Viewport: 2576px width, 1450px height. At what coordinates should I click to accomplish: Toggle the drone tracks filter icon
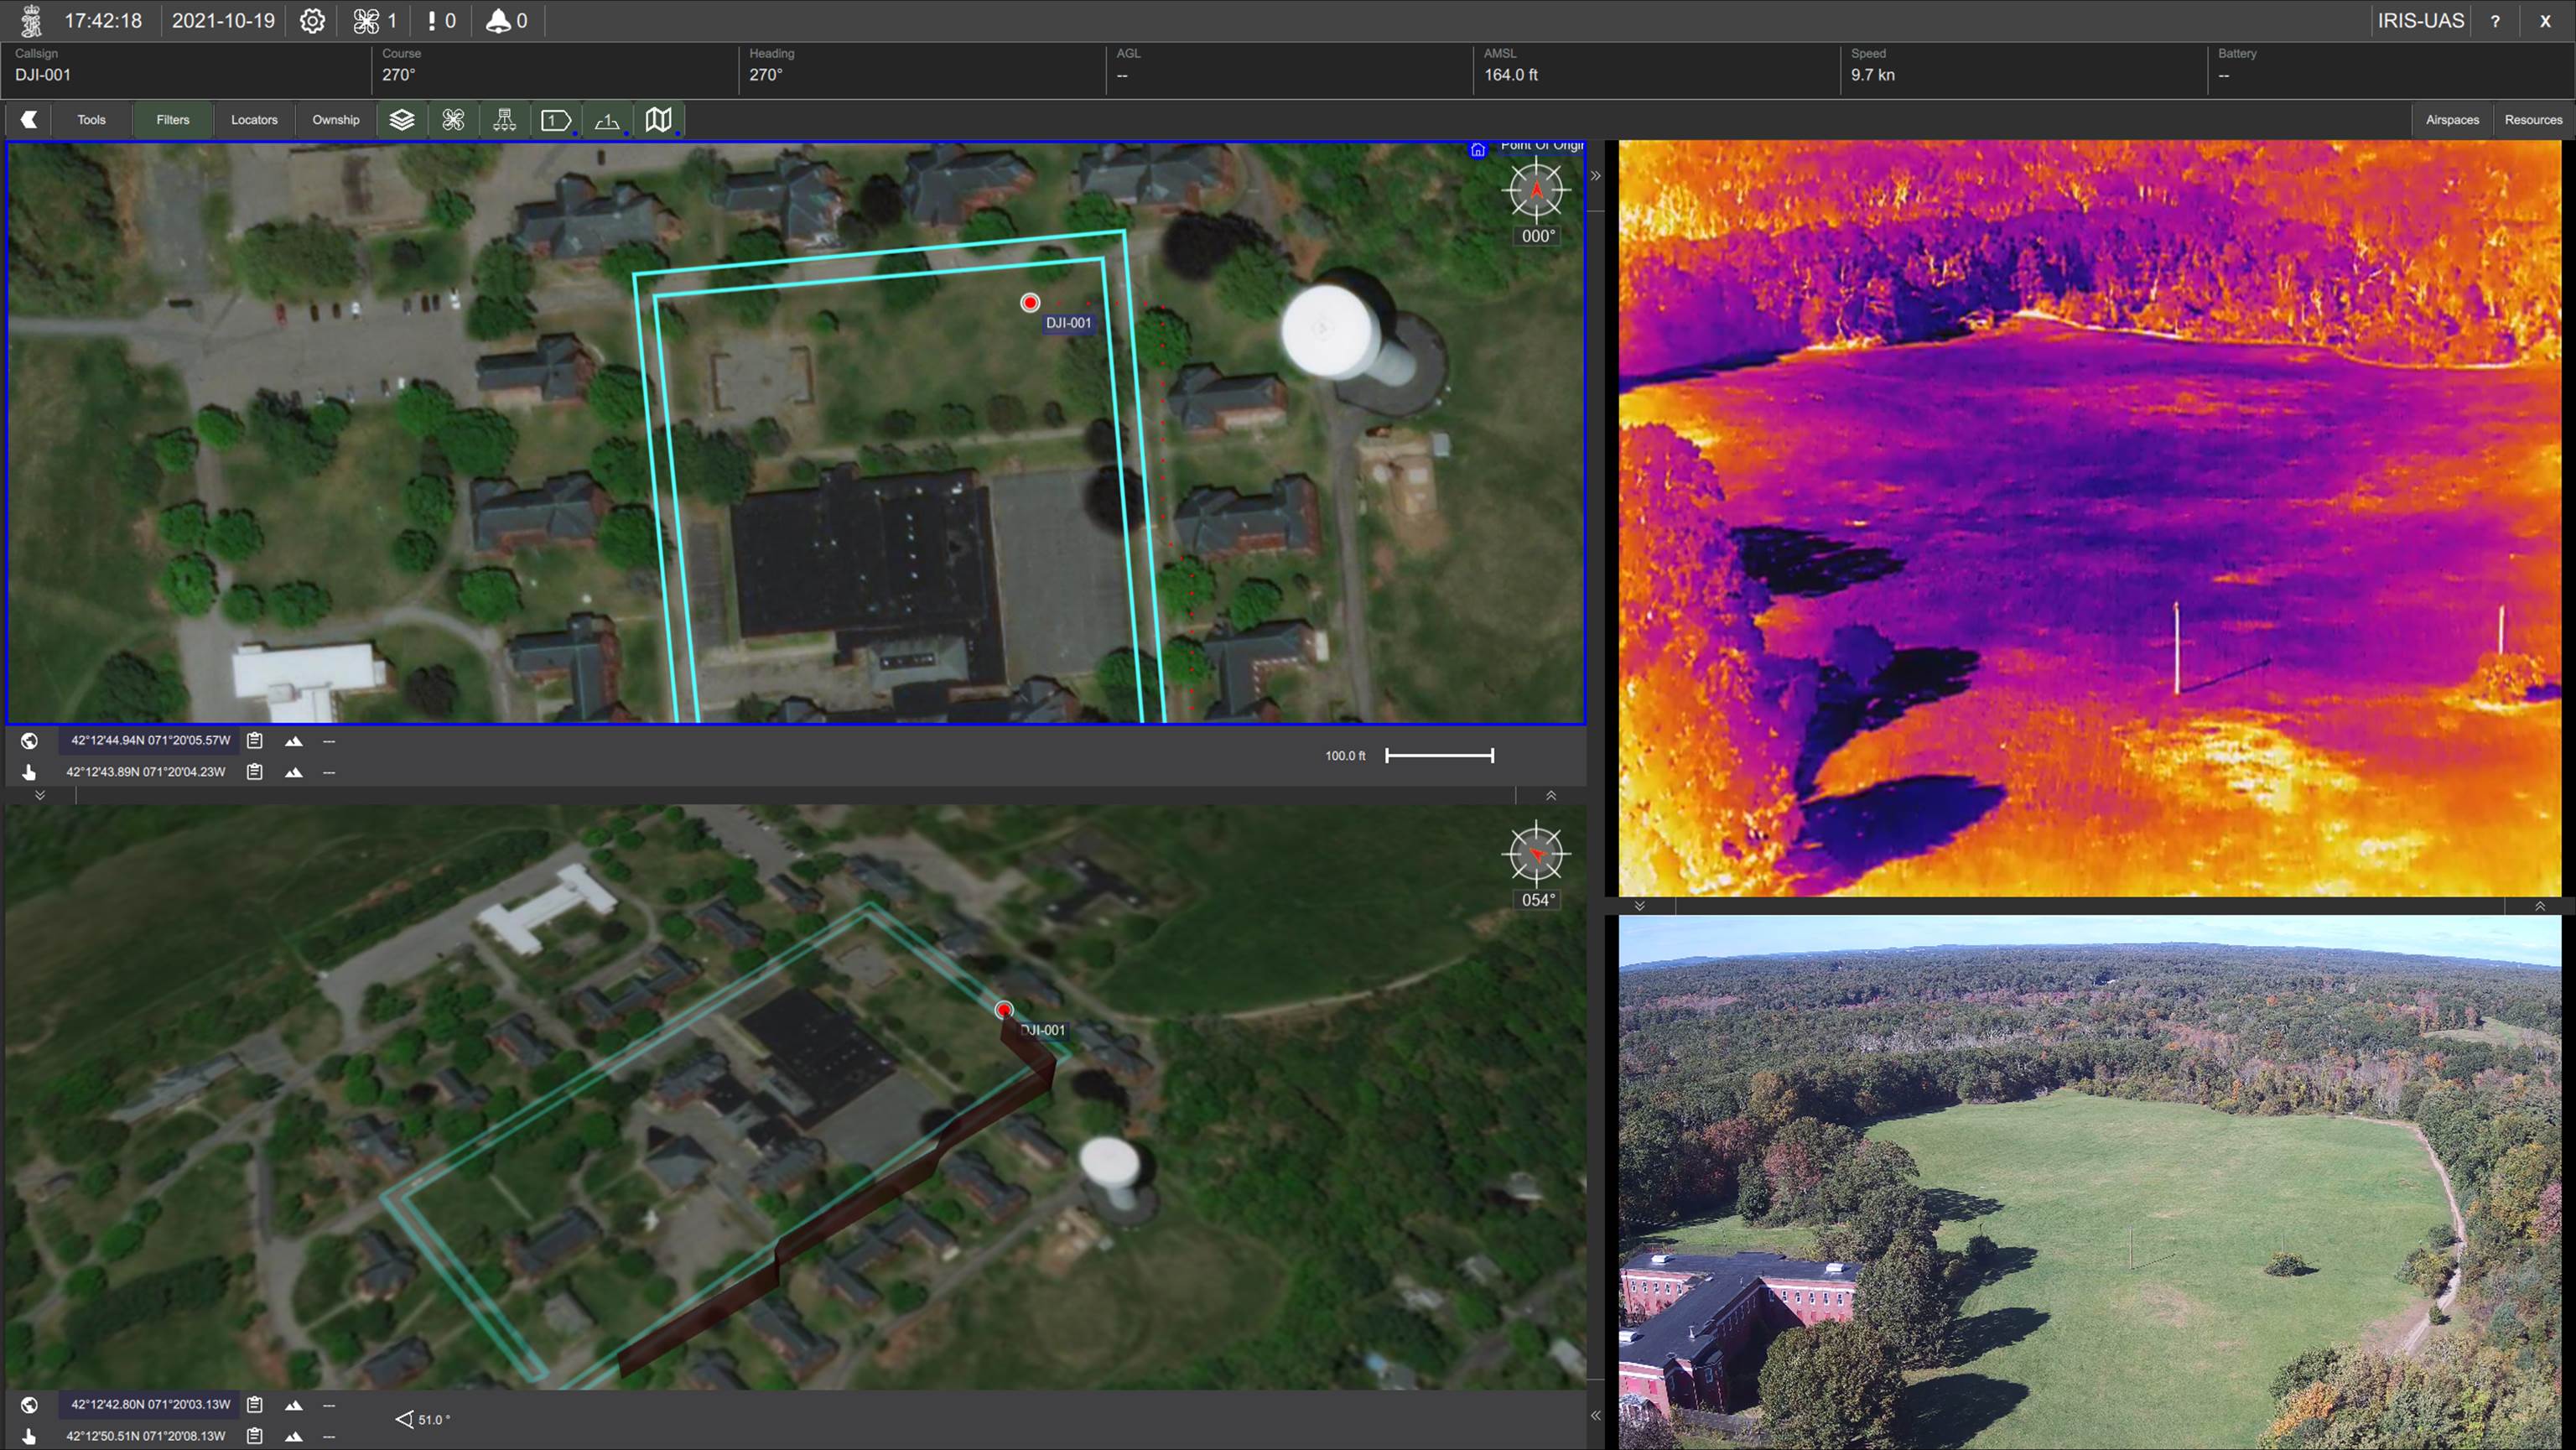[x=453, y=120]
